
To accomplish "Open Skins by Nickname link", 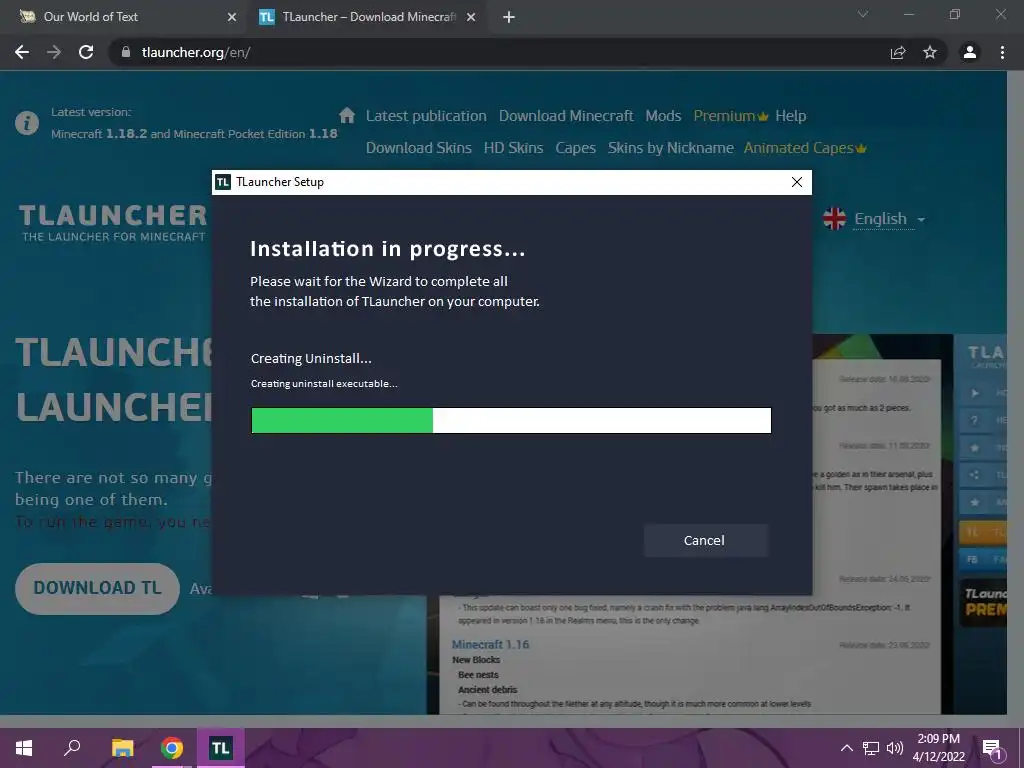I will 671,148.
